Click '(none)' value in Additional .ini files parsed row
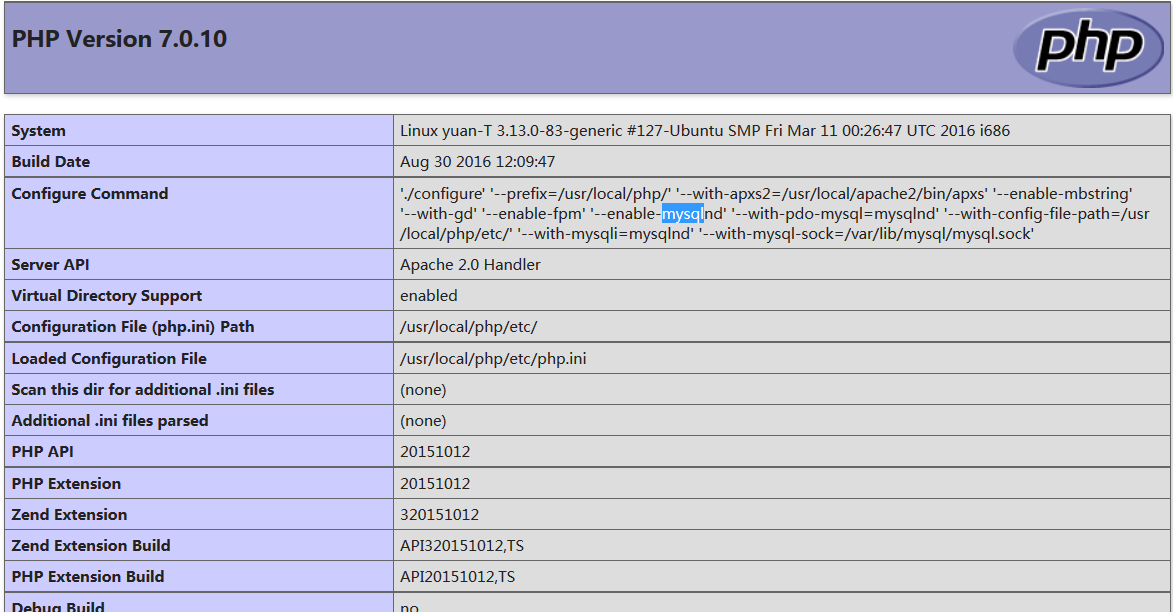This screenshot has width=1173, height=612. (423, 420)
